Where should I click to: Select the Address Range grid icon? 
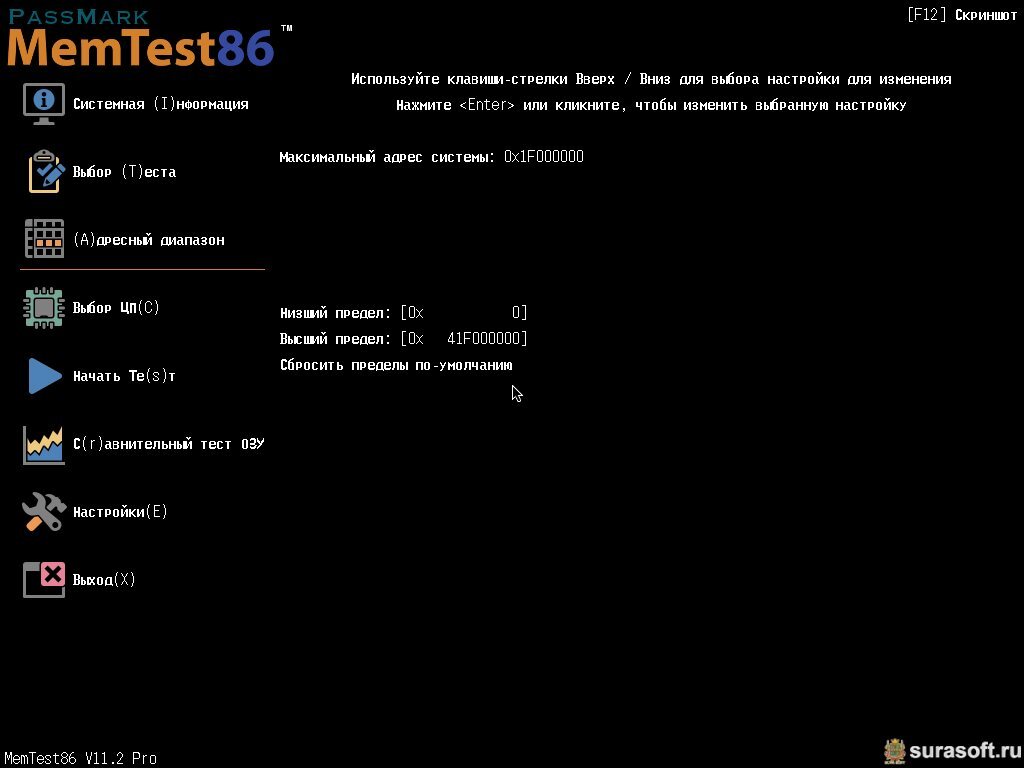(x=44, y=239)
